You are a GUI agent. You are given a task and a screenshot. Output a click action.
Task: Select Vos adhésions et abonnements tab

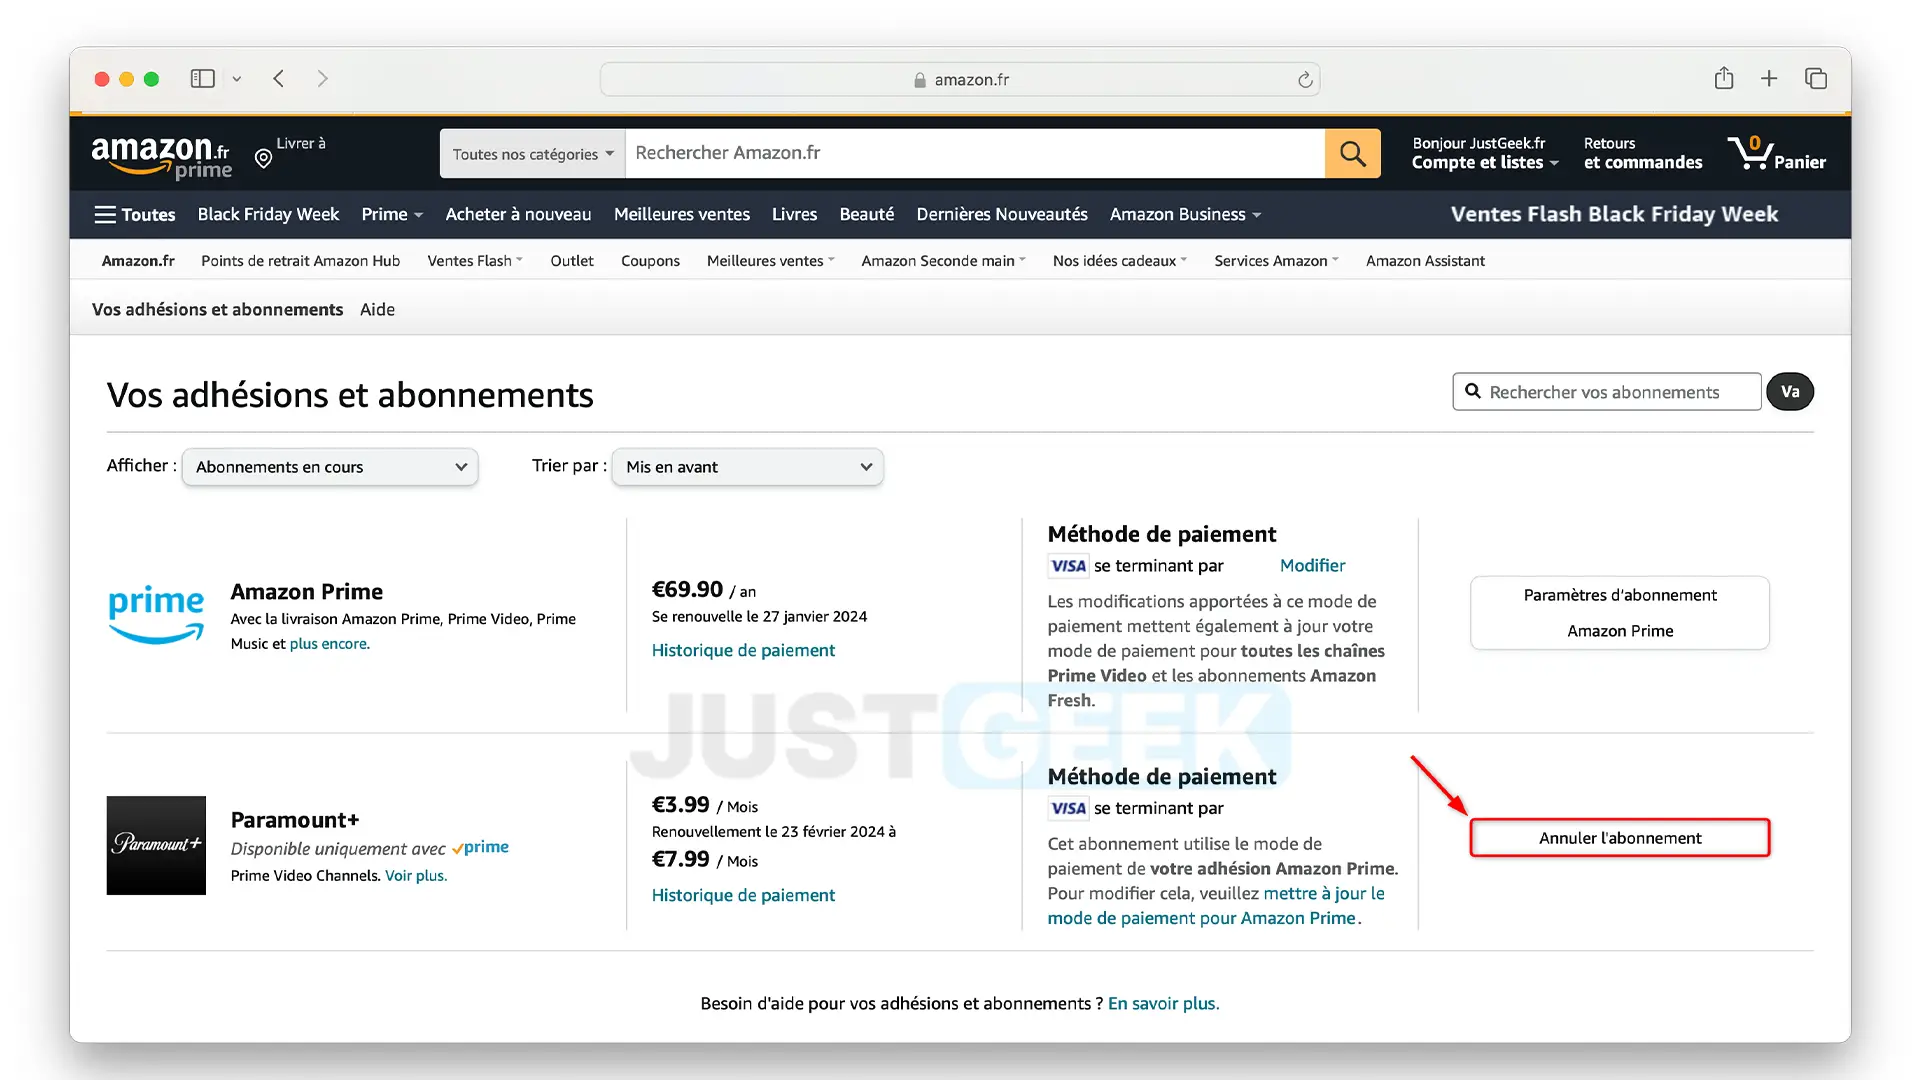coord(217,310)
